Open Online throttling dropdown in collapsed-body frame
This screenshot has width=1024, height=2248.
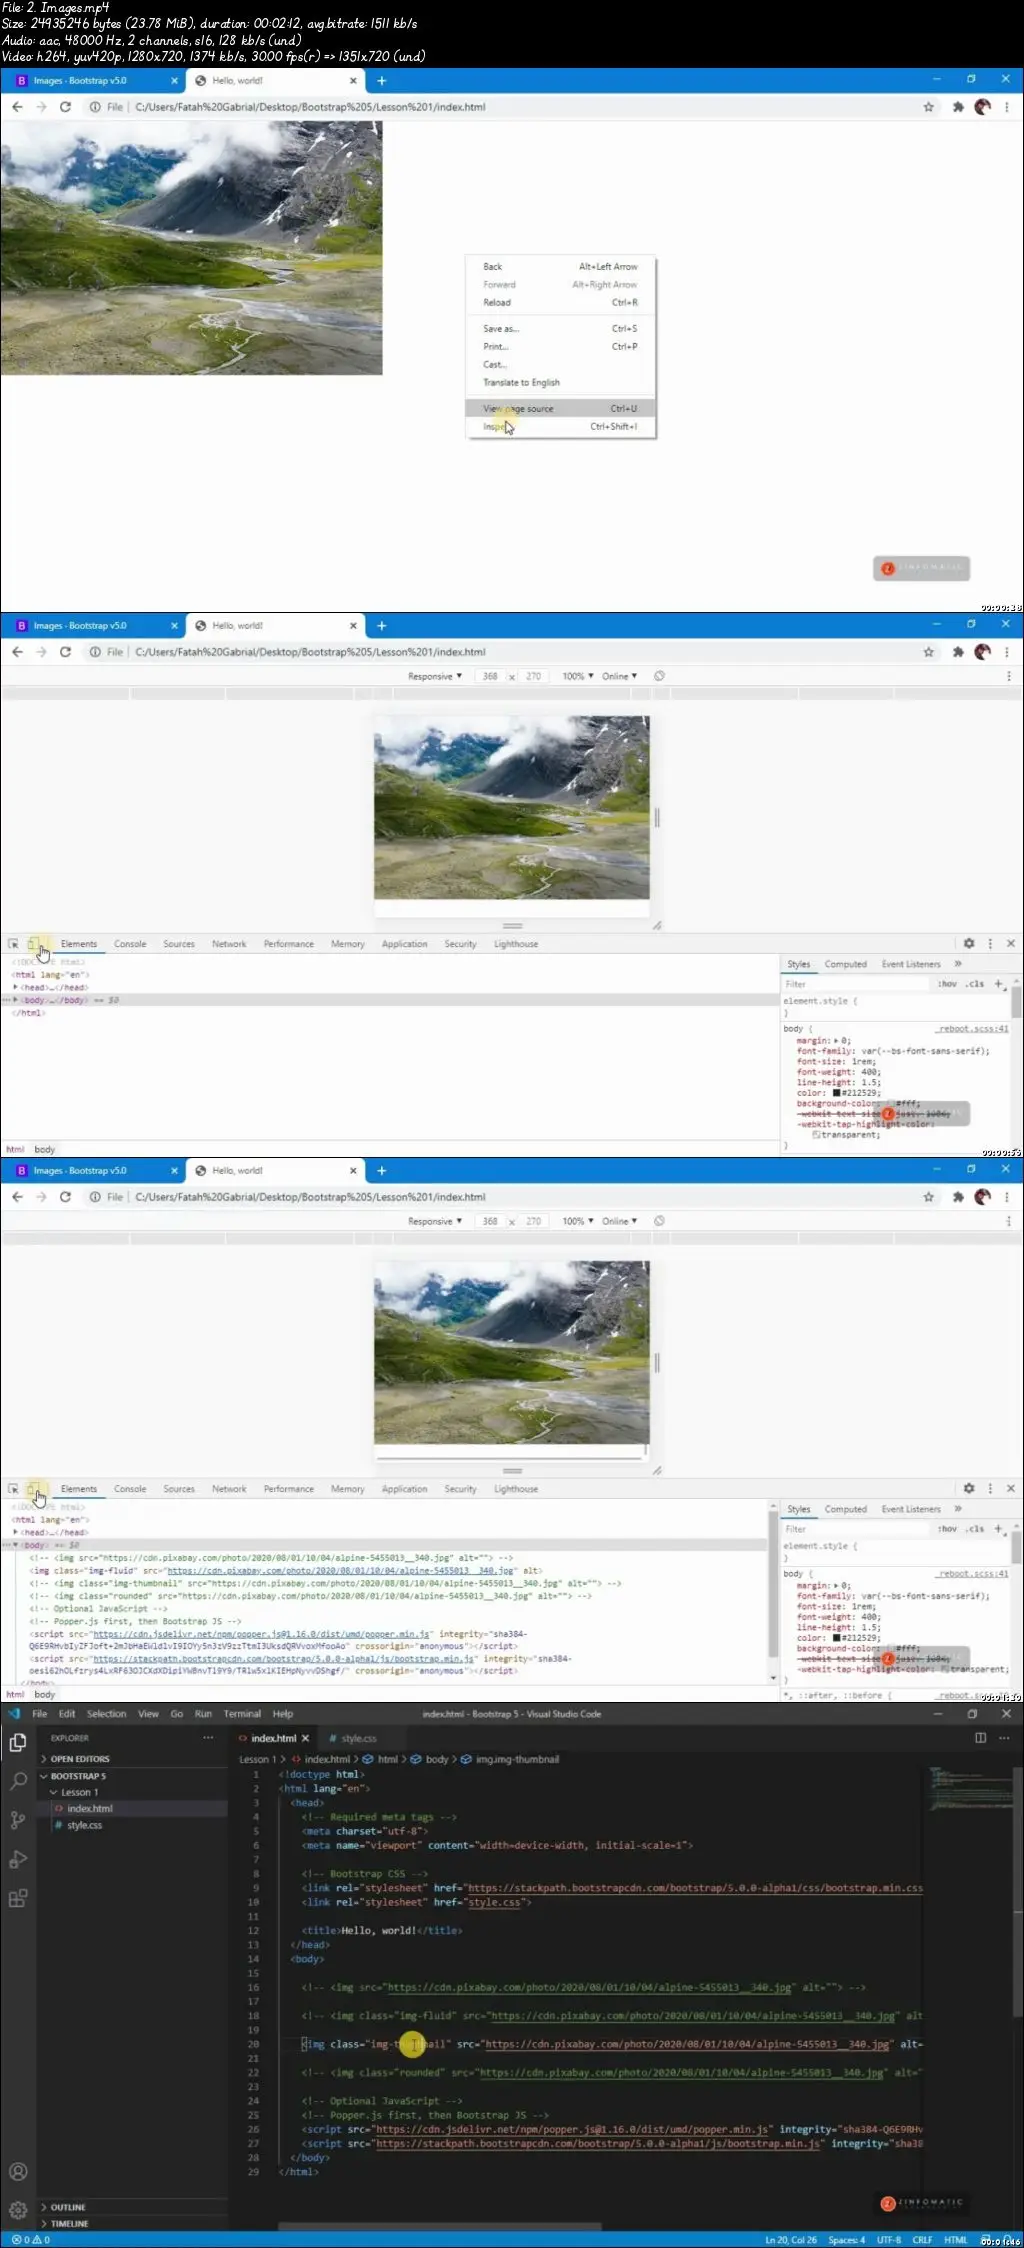[619, 677]
